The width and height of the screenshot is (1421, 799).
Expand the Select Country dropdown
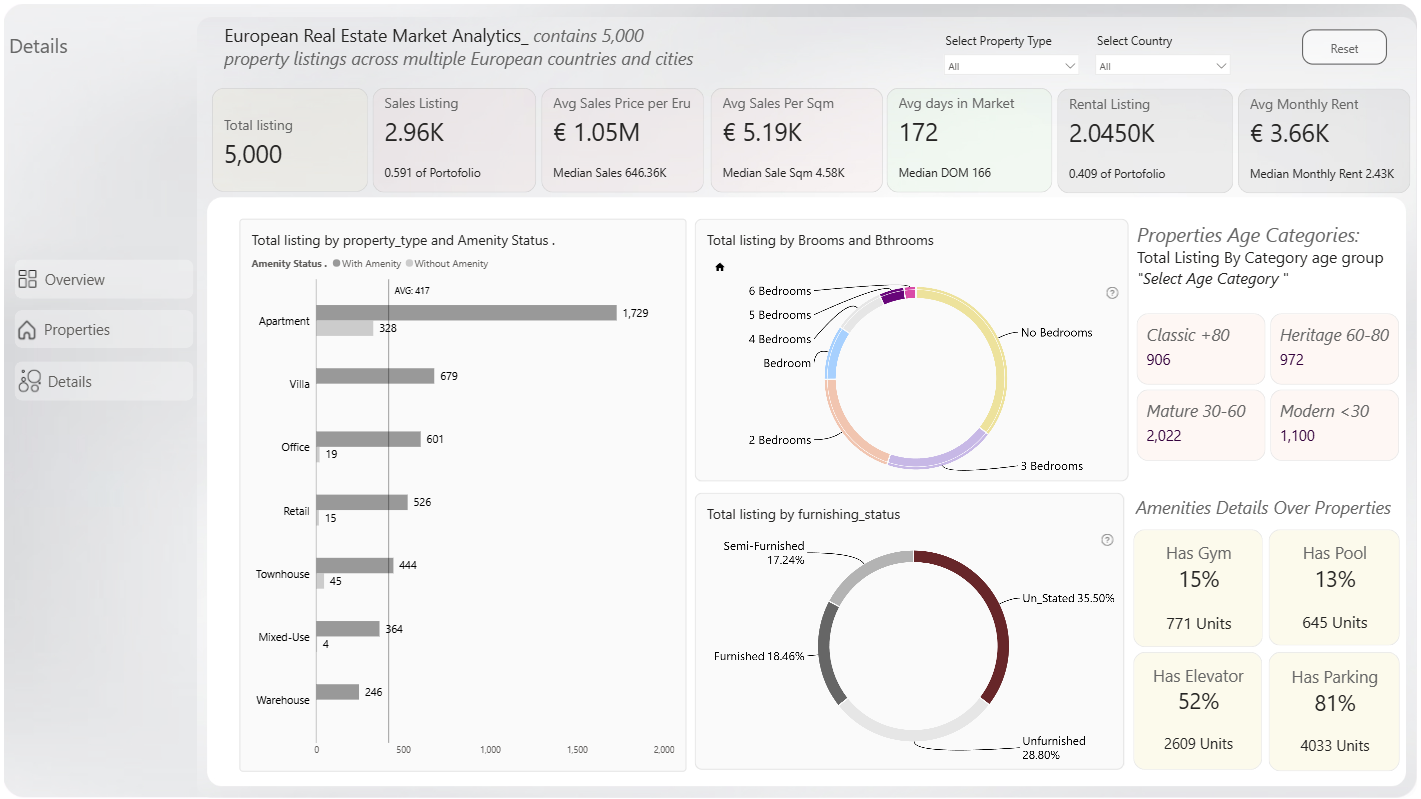[1163, 66]
